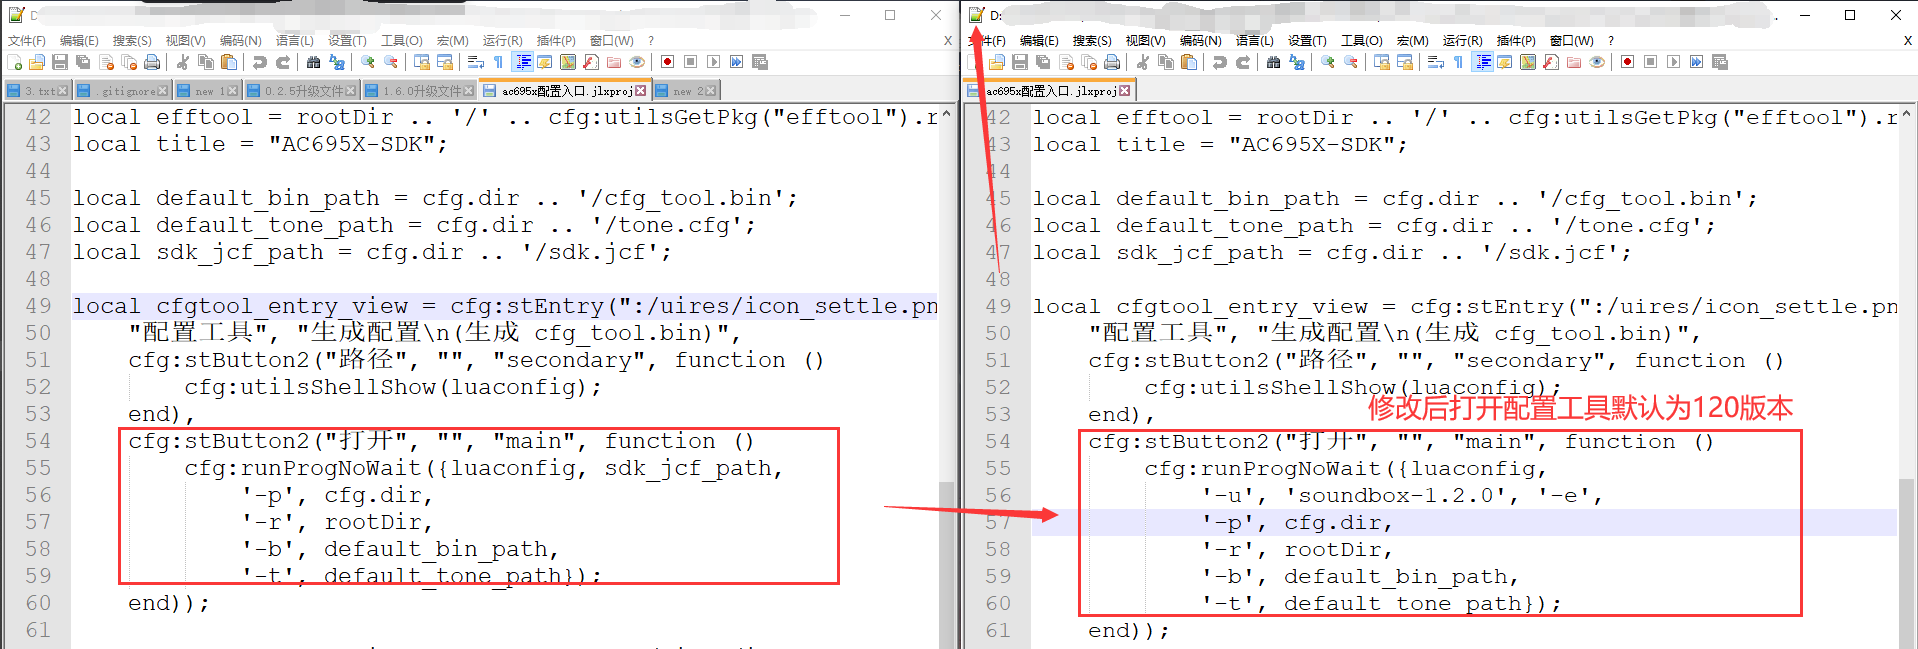The width and height of the screenshot is (1918, 649).
Task: Click Save All icon in the right window
Action: pyautogui.click(x=1043, y=62)
